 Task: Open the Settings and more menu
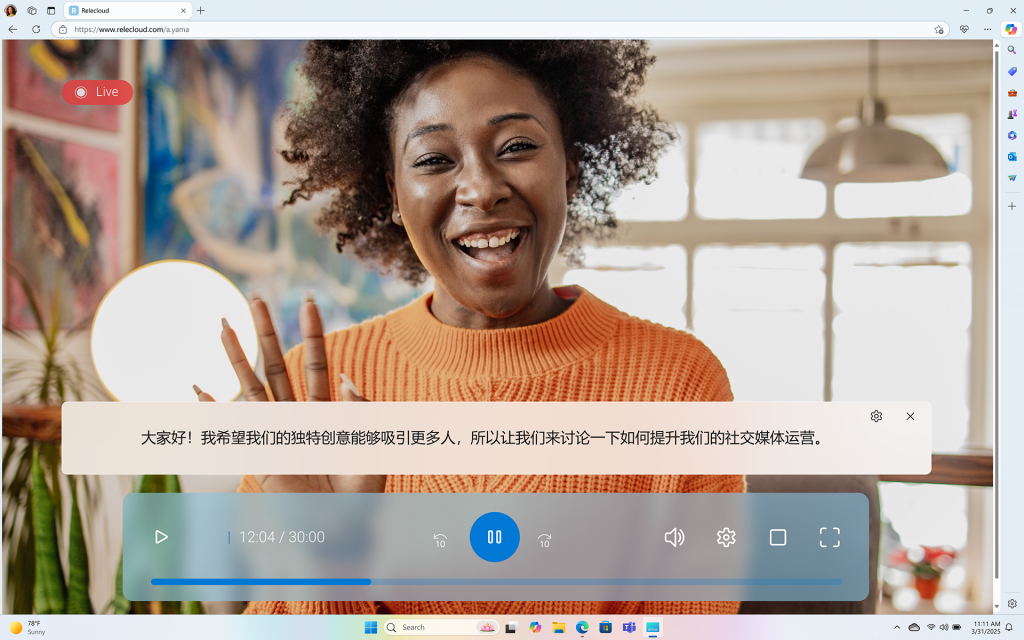pyautogui.click(x=987, y=29)
